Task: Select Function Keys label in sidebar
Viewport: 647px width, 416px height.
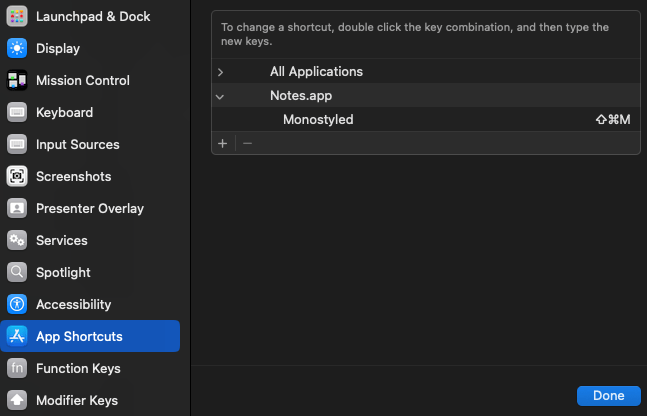Action: pyautogui.click(x=78, y=368)
